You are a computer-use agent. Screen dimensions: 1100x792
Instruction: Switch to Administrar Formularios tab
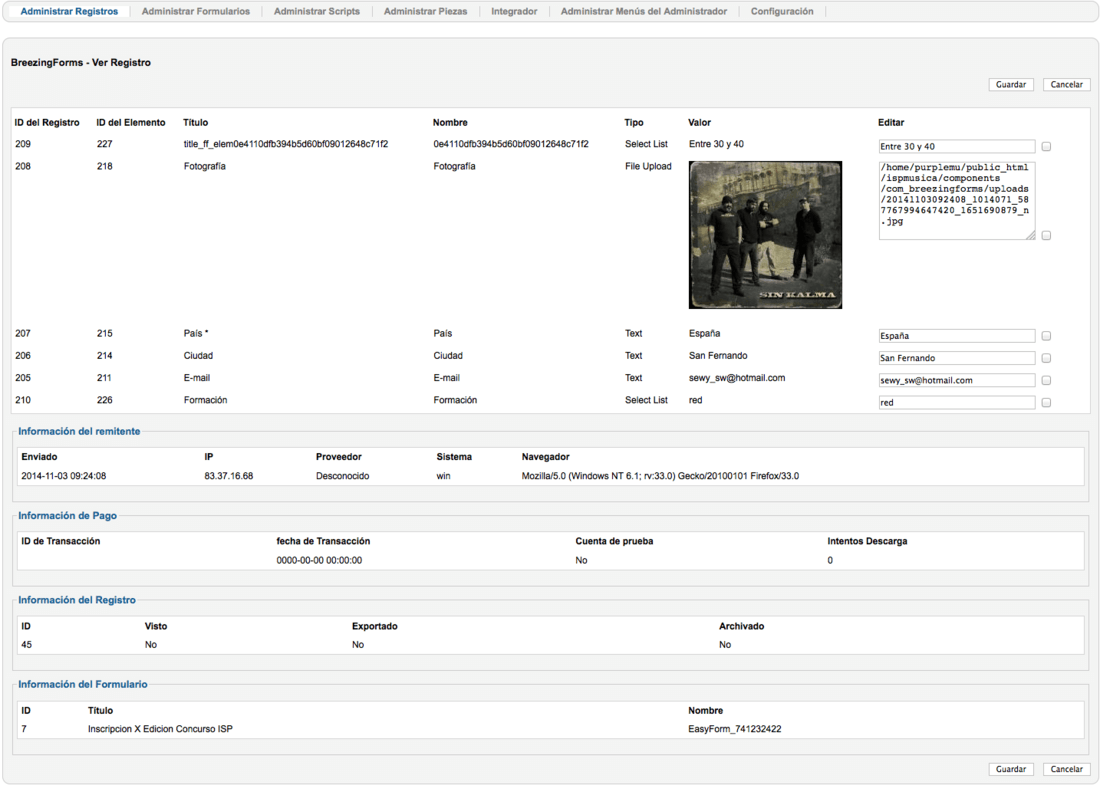[196, 11]
